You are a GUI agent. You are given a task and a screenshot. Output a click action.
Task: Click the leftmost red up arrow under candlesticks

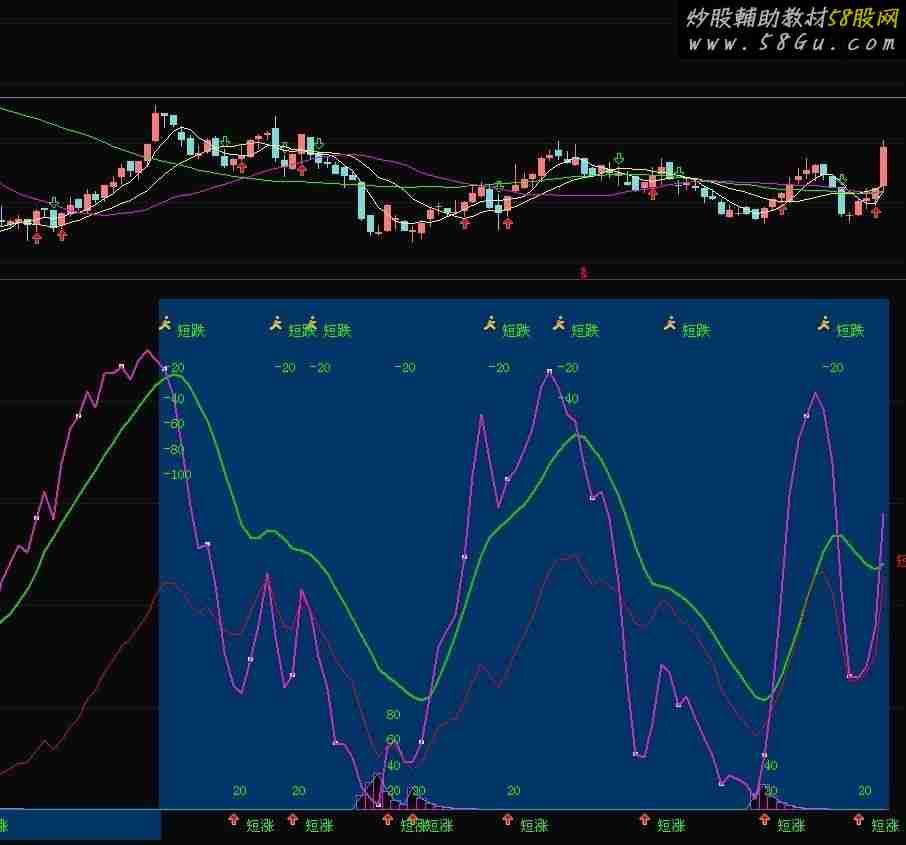[x=37, y=236]
